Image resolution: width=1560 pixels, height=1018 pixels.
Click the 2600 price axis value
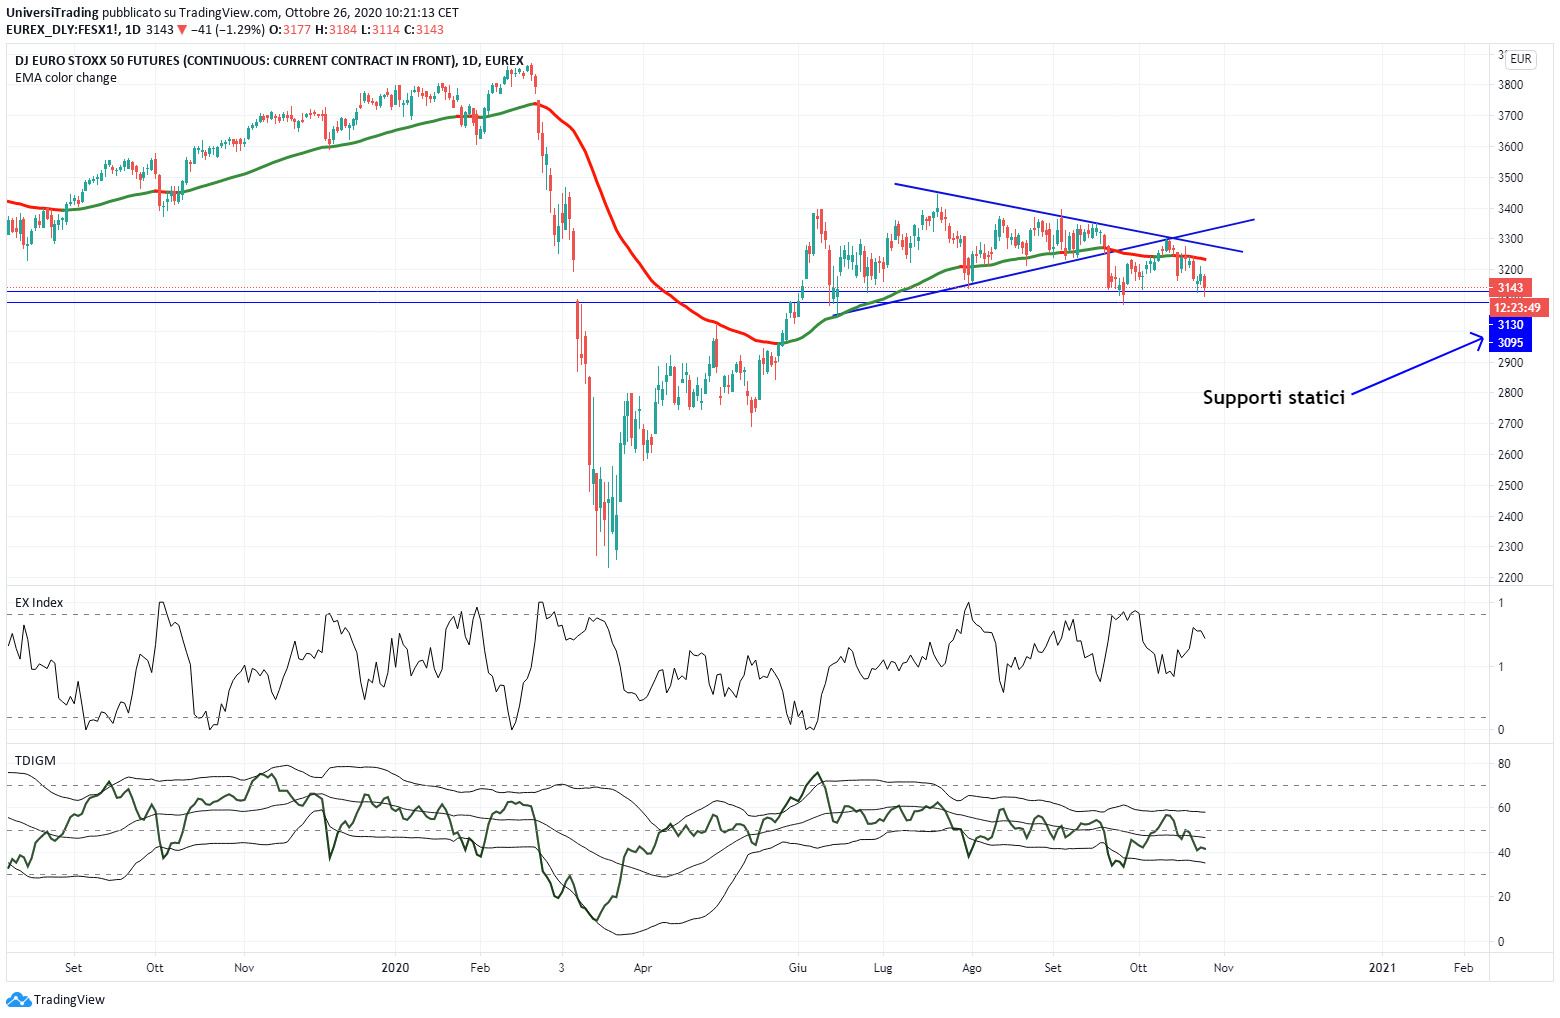tap(1510, 455)
